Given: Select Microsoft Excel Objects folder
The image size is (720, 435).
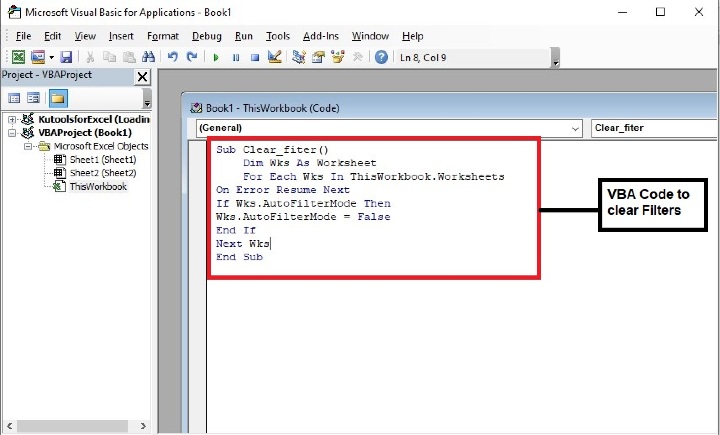Looking at the screenshot, I should (x=101, y=146).
